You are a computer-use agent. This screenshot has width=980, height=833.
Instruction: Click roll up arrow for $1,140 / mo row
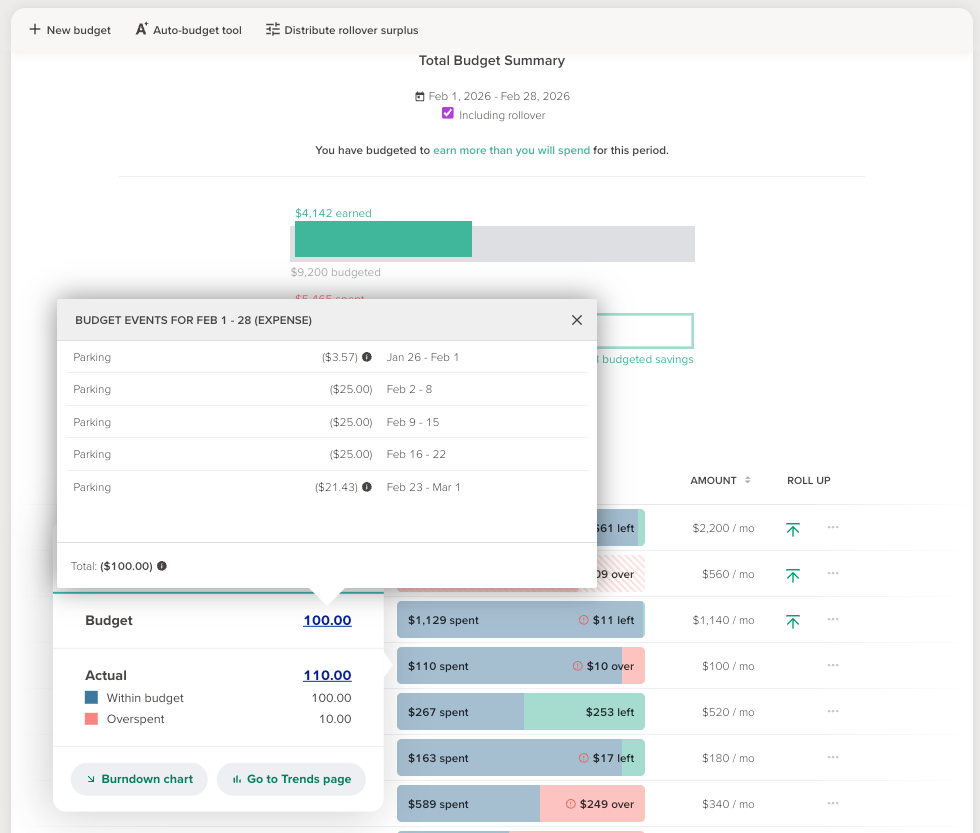[792, 621]
